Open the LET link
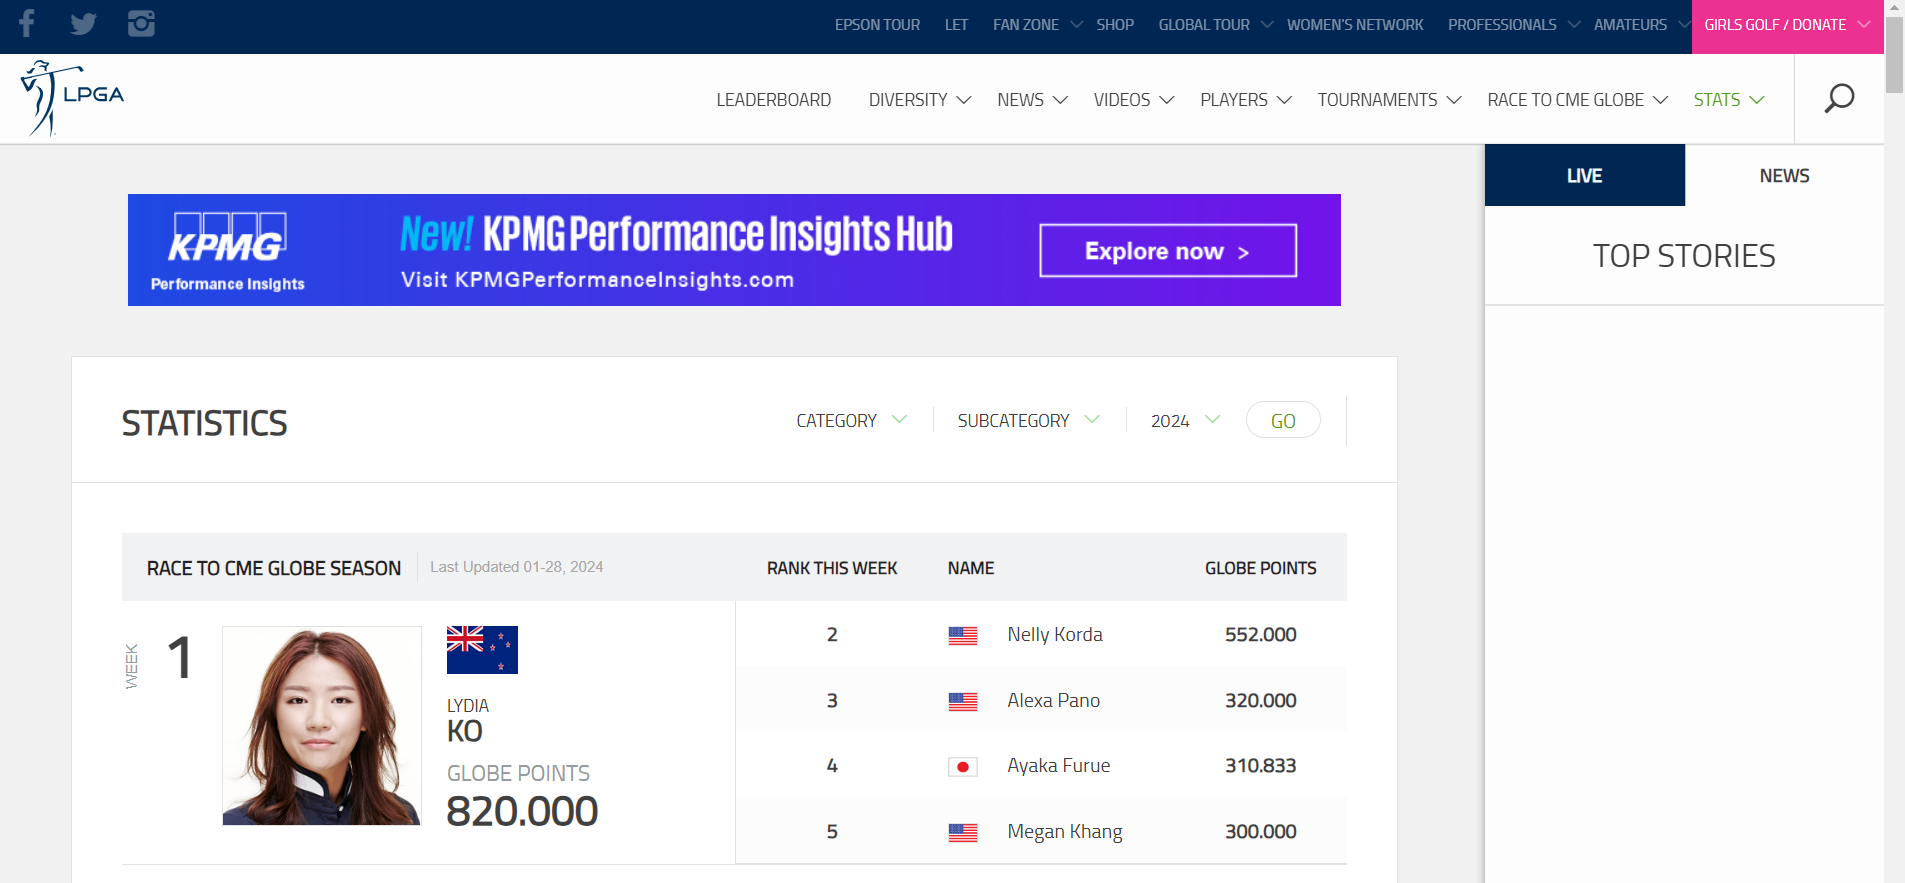1905x883 pixels. coord(956,24)
